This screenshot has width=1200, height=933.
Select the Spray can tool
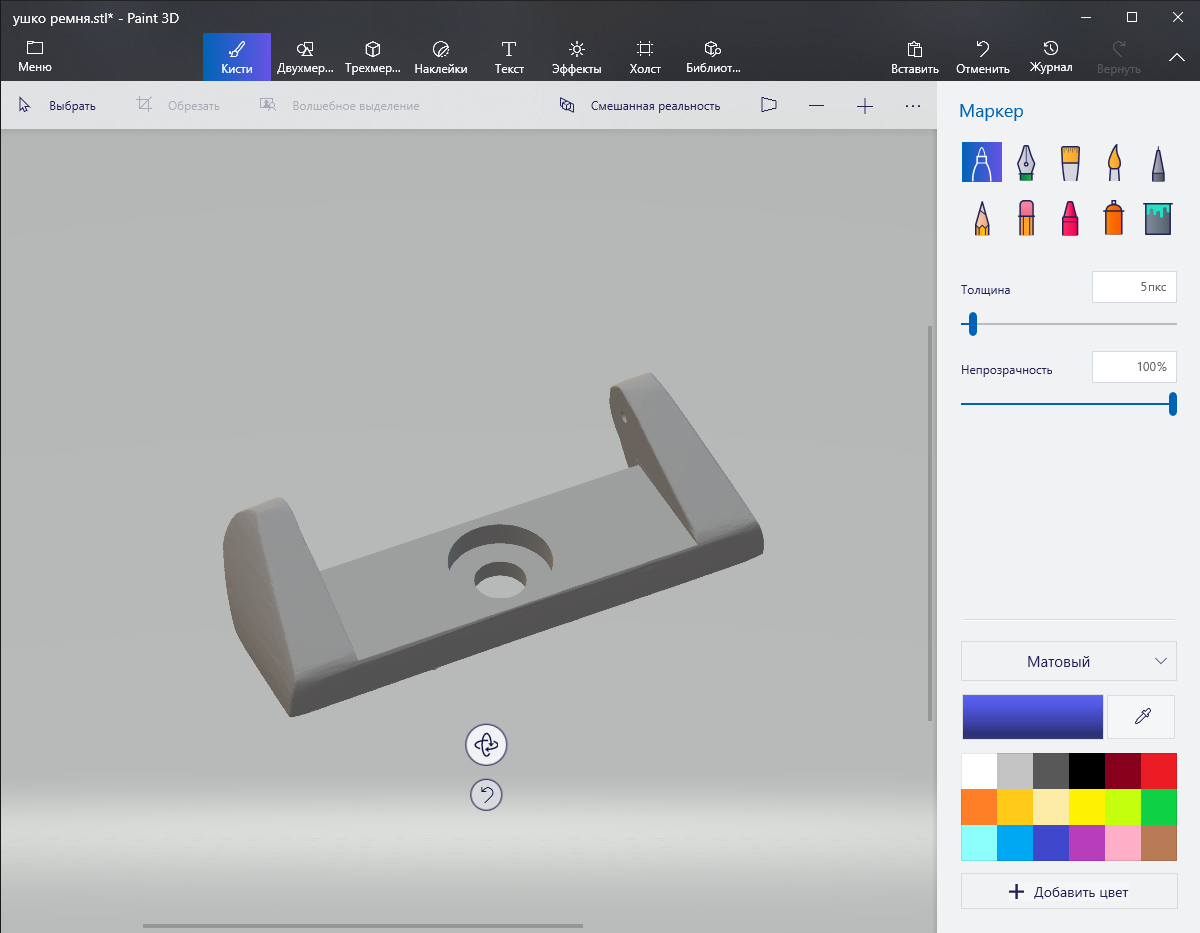coord(1114,217)
